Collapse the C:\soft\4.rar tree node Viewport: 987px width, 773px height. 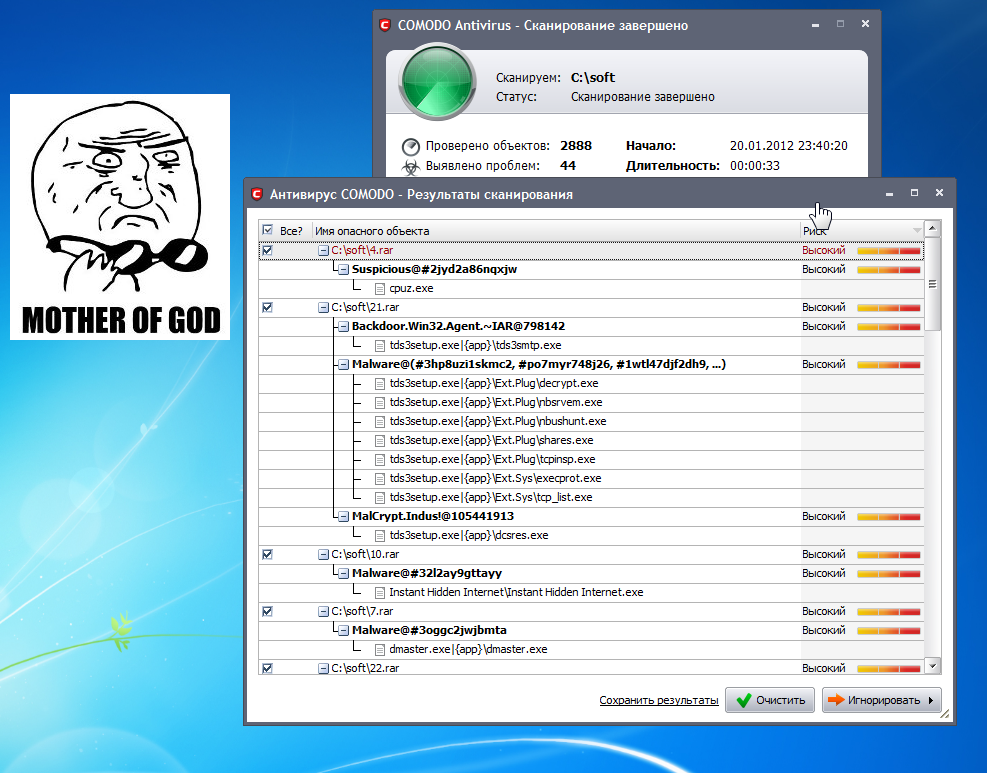pos(323,251)
